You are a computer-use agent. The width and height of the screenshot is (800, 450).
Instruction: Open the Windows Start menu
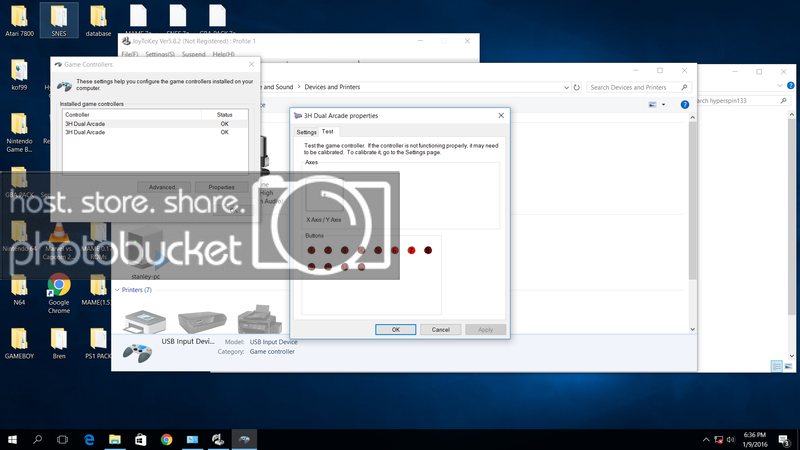pos(12,439)
